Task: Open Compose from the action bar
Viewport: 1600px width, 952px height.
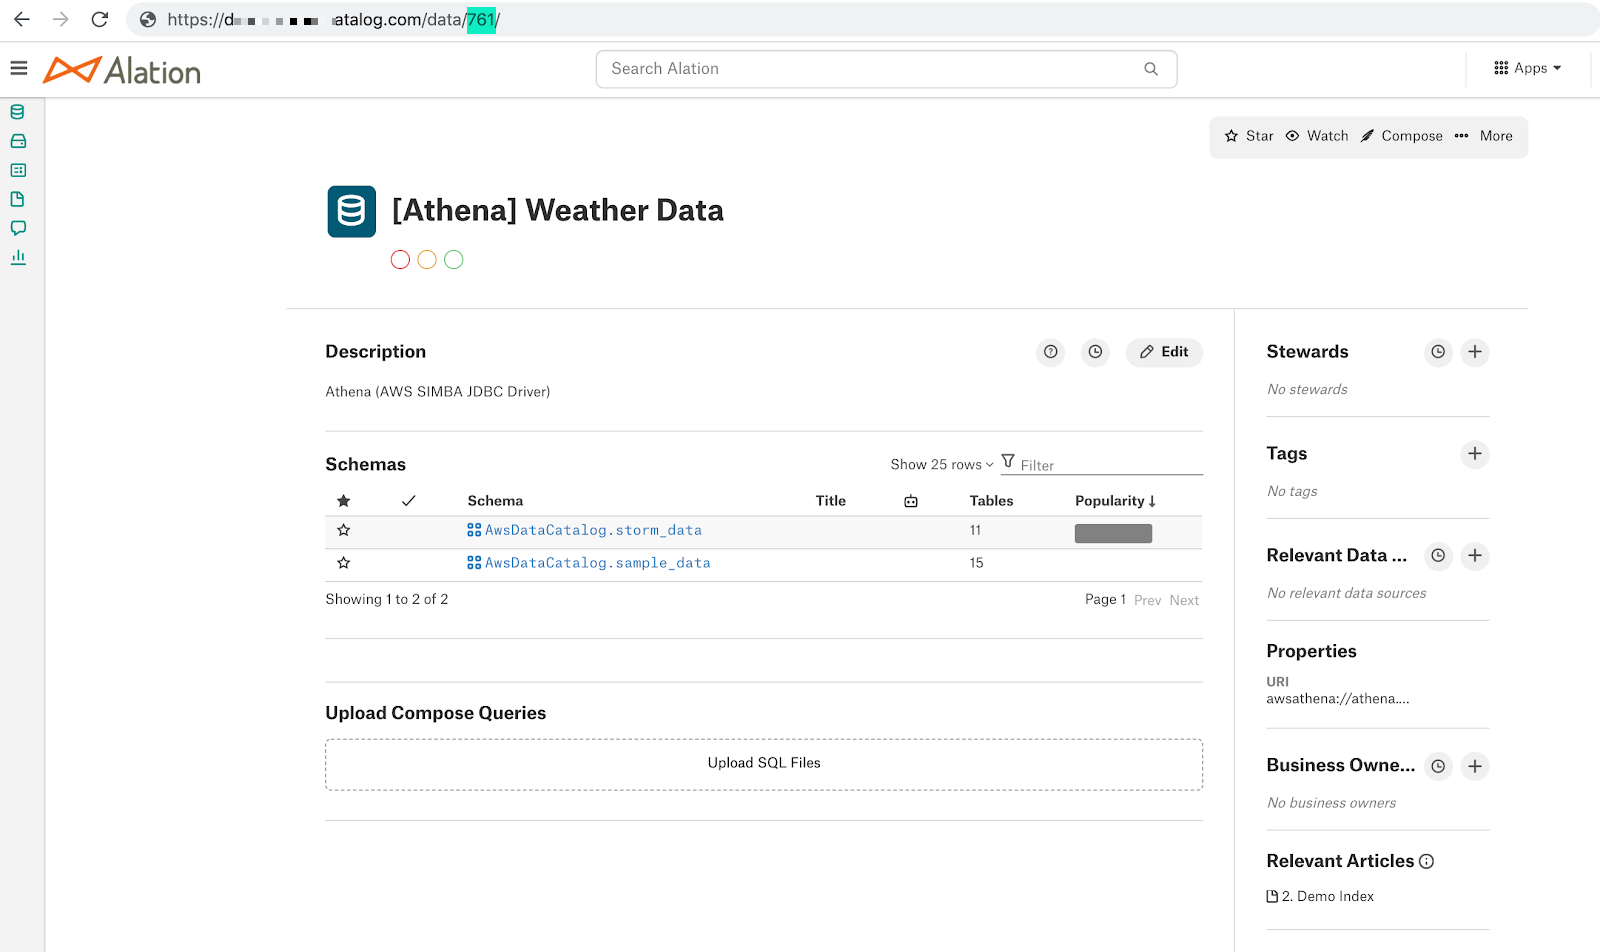Action: tap(1402, 136)
